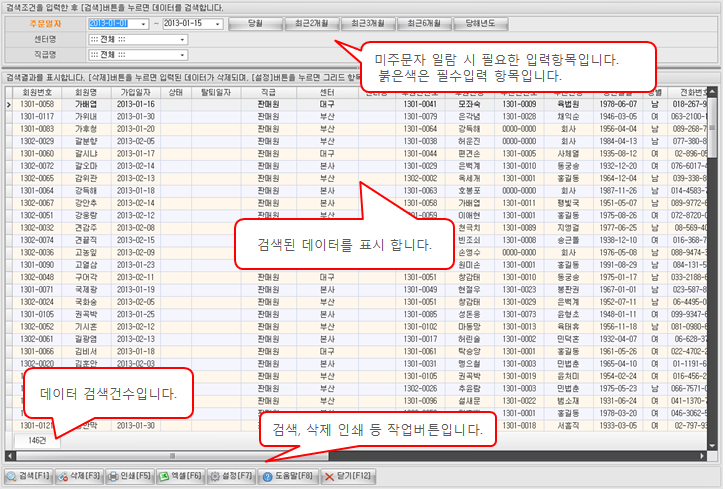
Task: Select member number 1301-0060 cell
Action: coord(37,154)
